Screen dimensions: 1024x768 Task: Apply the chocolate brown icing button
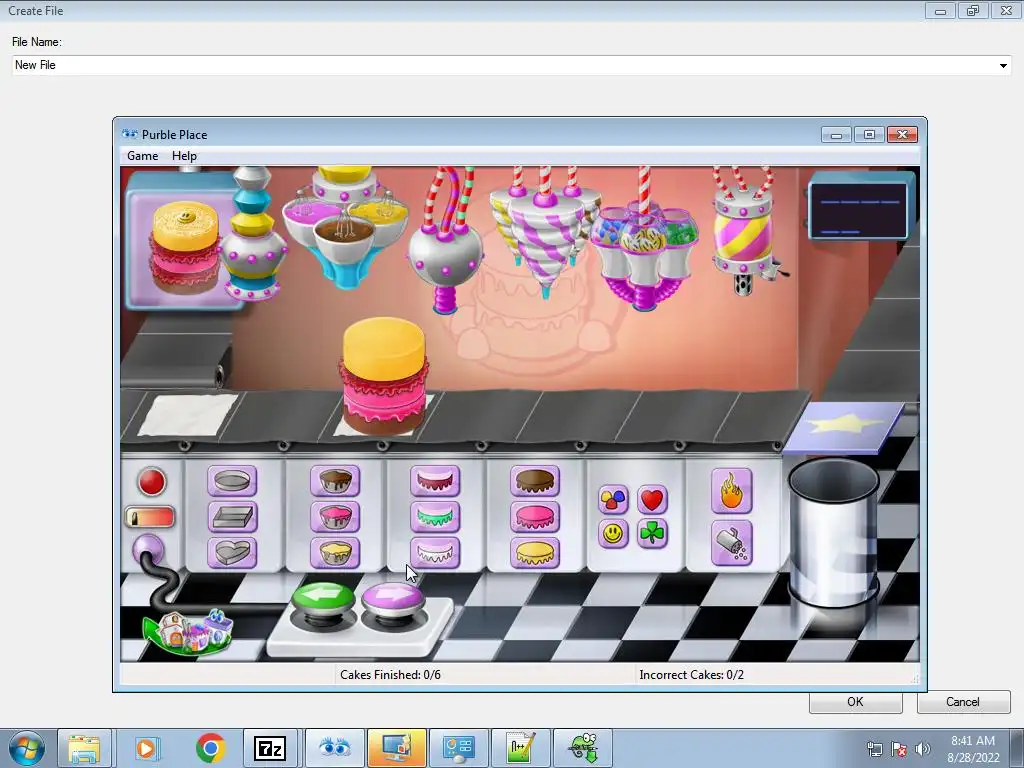click(x=535, y=481)
